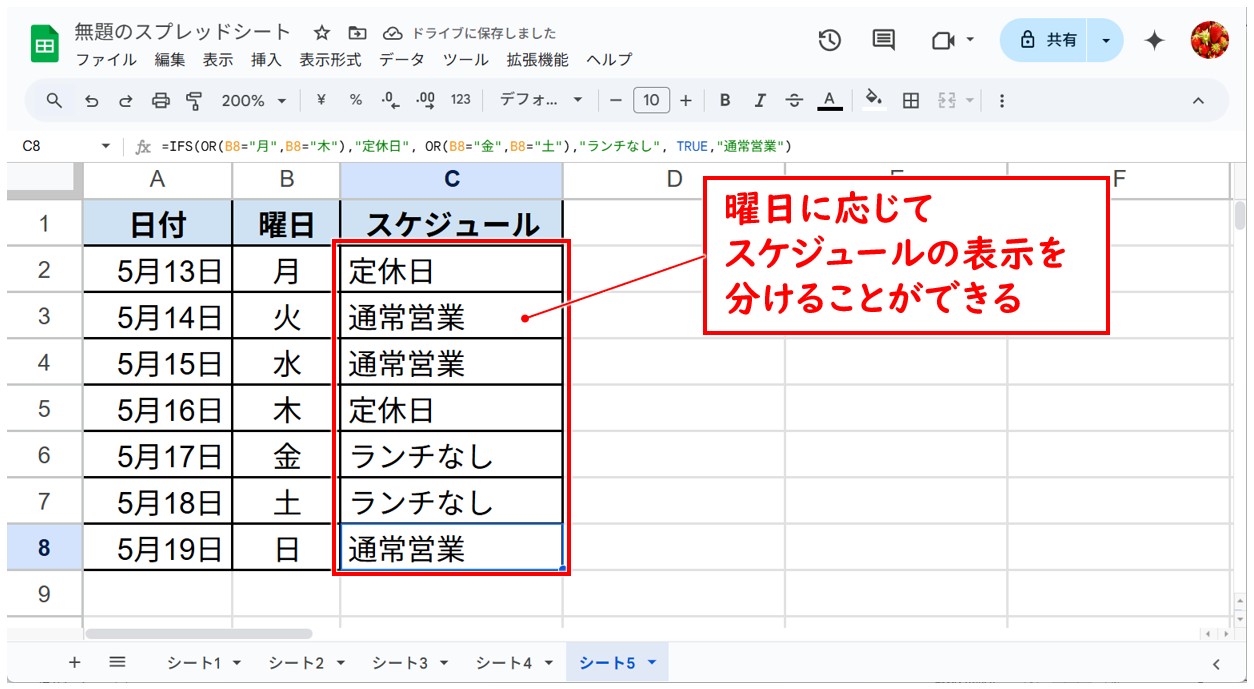The image size is (1254, 689).
Task: Open the シート5 tab menu arrow
Action: [652, 662]
